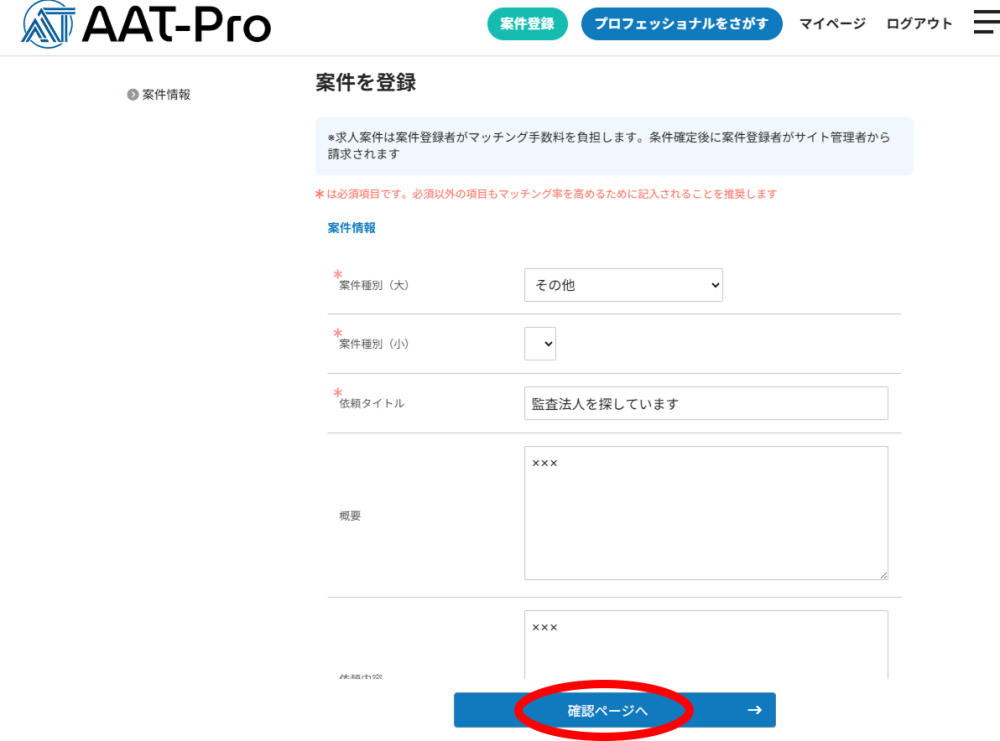
Task: Click the arrow icon beside 案件情報 in sidebar
Action: coord(133,95)
